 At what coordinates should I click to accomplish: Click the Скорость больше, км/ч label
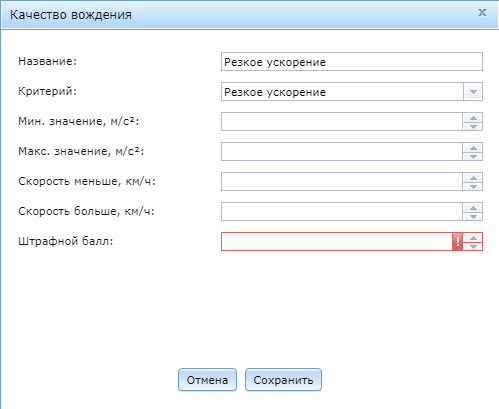(x=86, y=211)
